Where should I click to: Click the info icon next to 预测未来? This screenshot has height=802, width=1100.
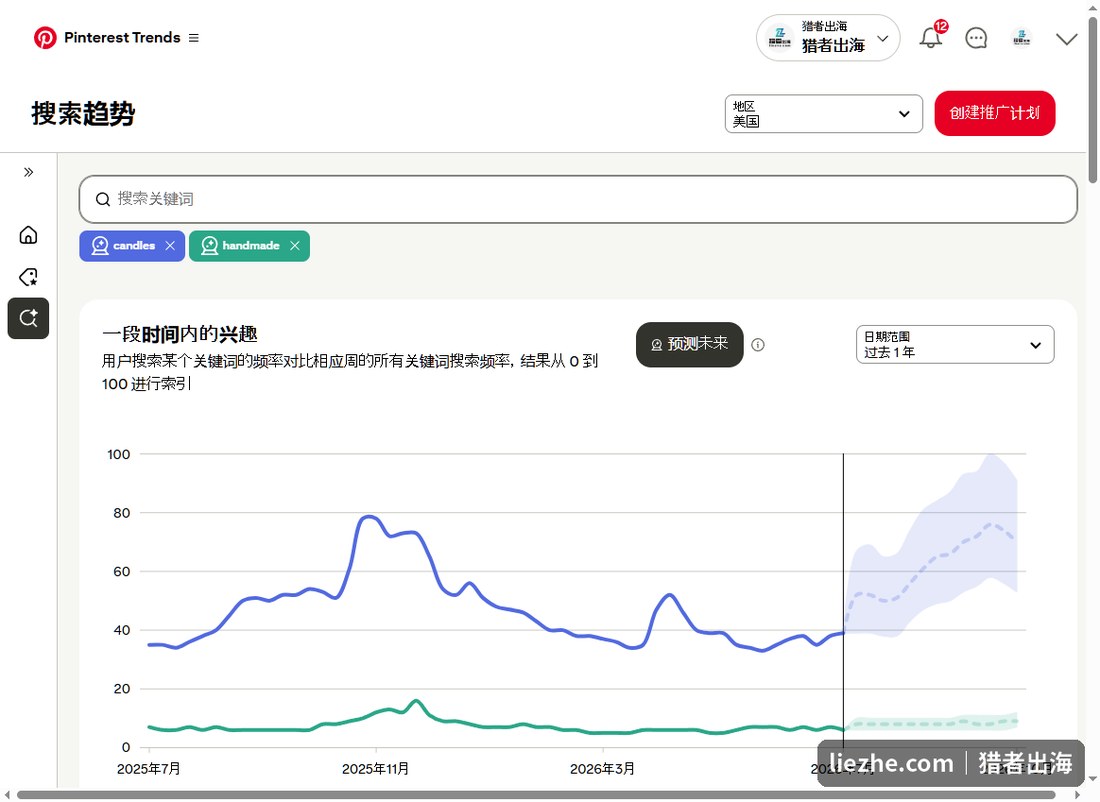tap(758, 345)
